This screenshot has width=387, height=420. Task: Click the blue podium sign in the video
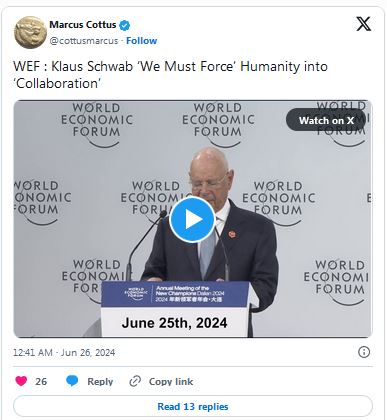pyautogui.click(x=175, y=294)
